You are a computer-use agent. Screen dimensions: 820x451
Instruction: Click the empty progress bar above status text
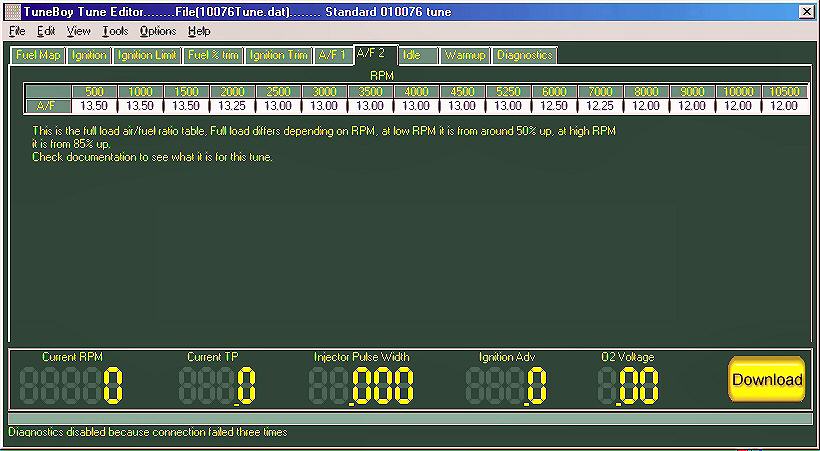tap(411, 419)
